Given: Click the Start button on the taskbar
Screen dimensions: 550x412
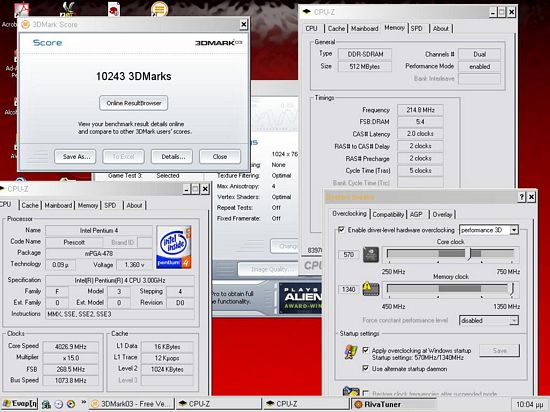Looking at the screenshot, I should (20, 404).
